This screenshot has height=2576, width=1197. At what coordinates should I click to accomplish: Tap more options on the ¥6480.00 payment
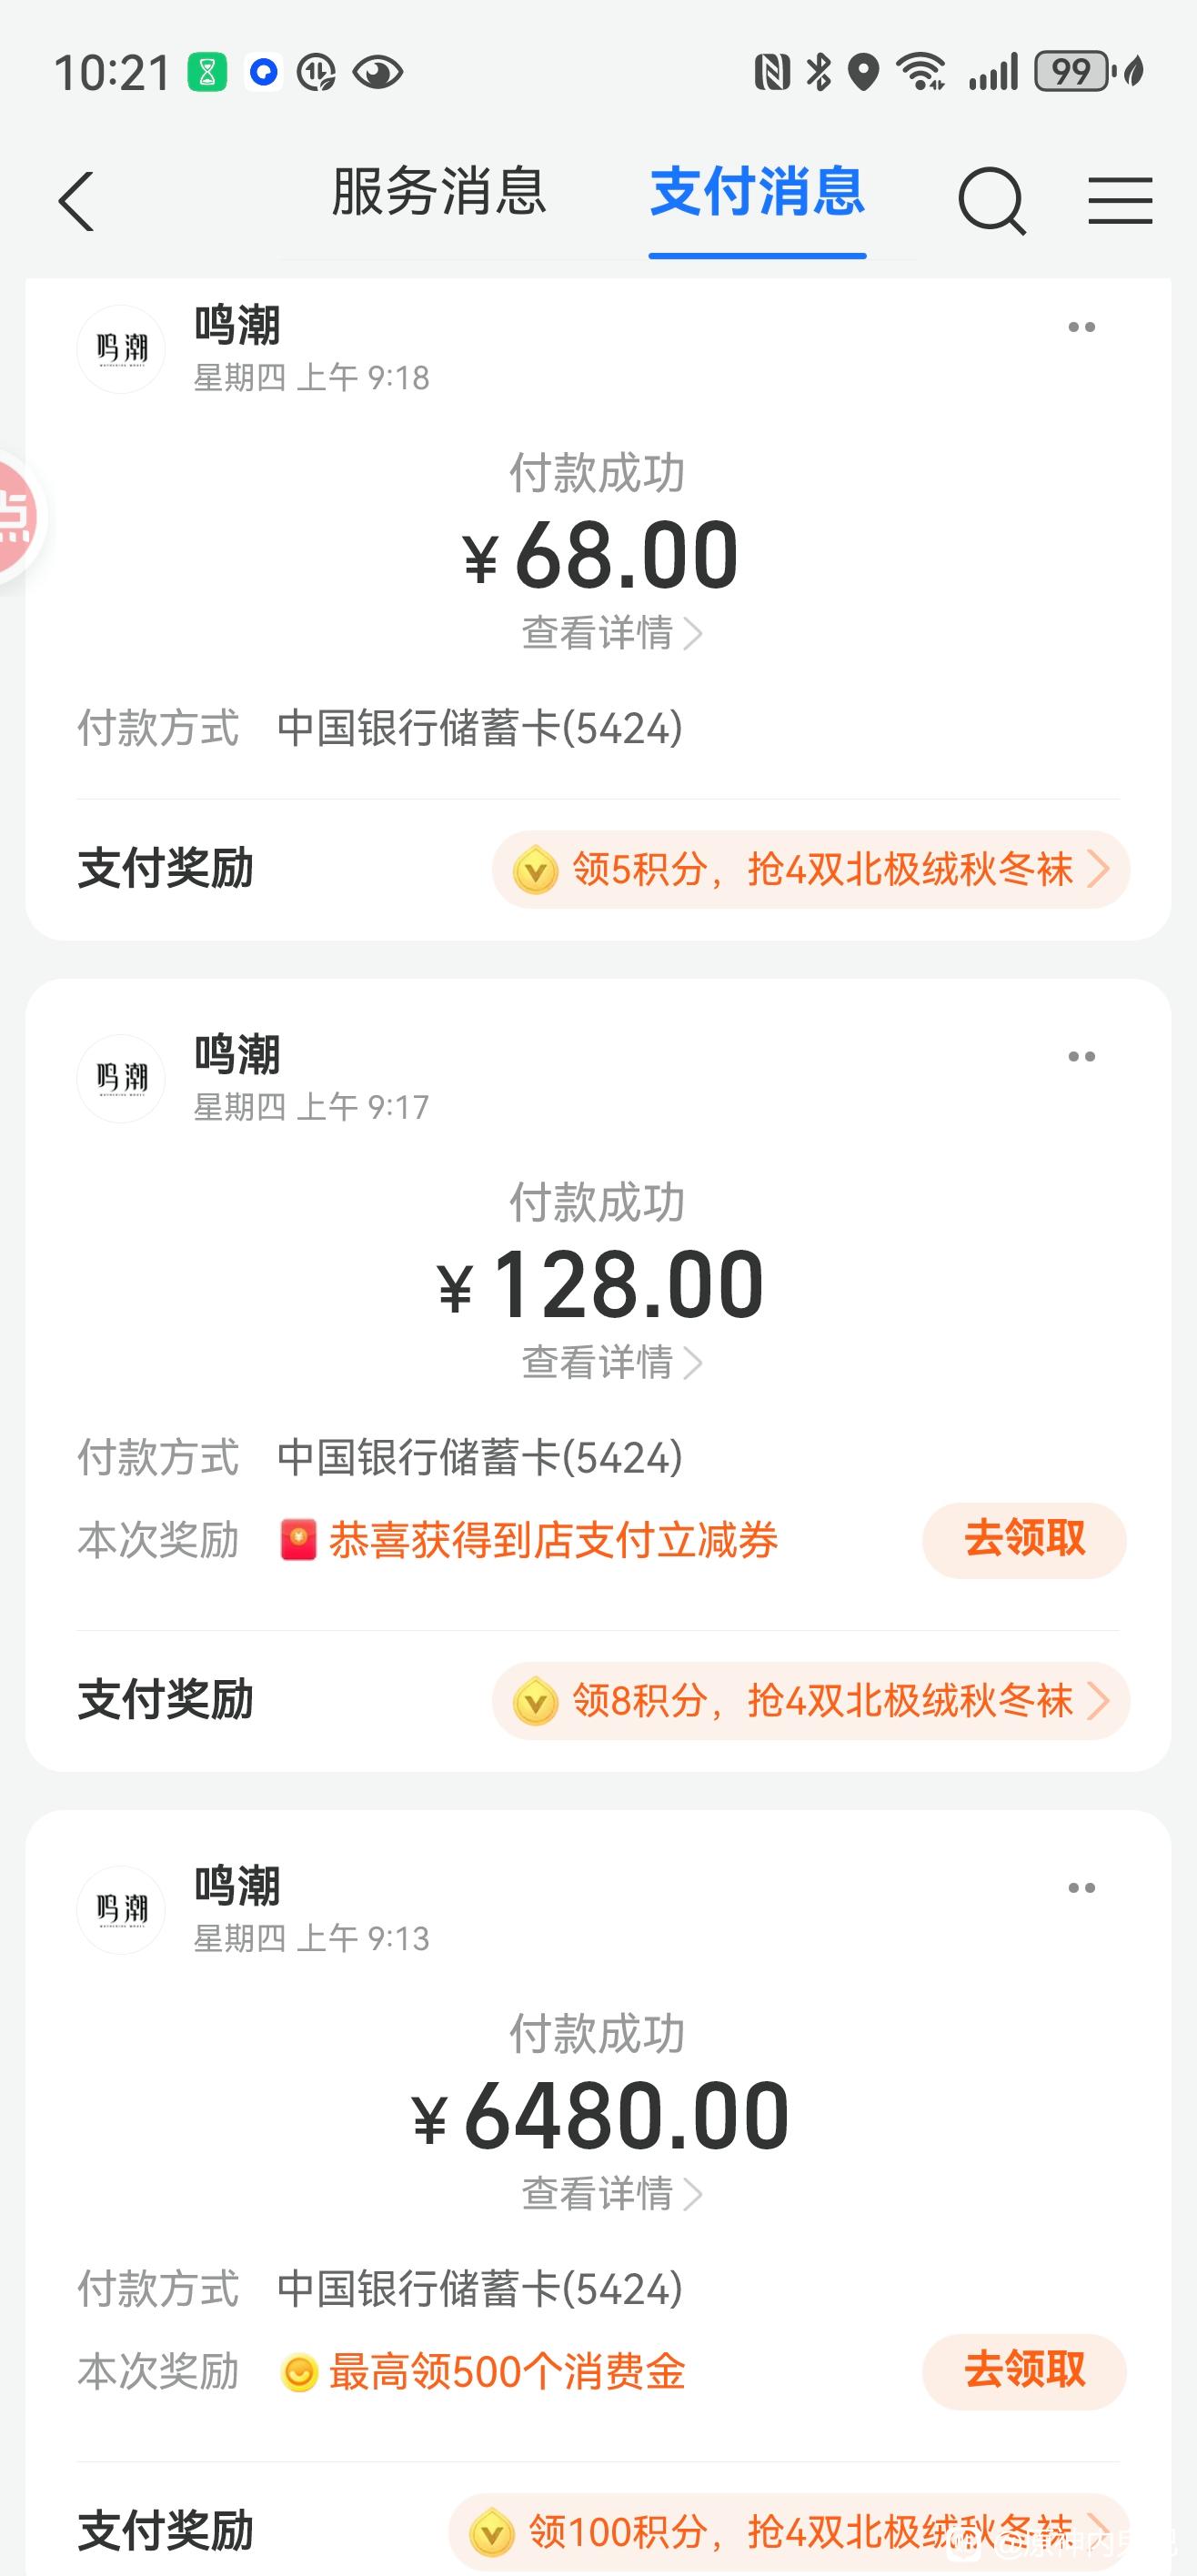[1081, 1887]
